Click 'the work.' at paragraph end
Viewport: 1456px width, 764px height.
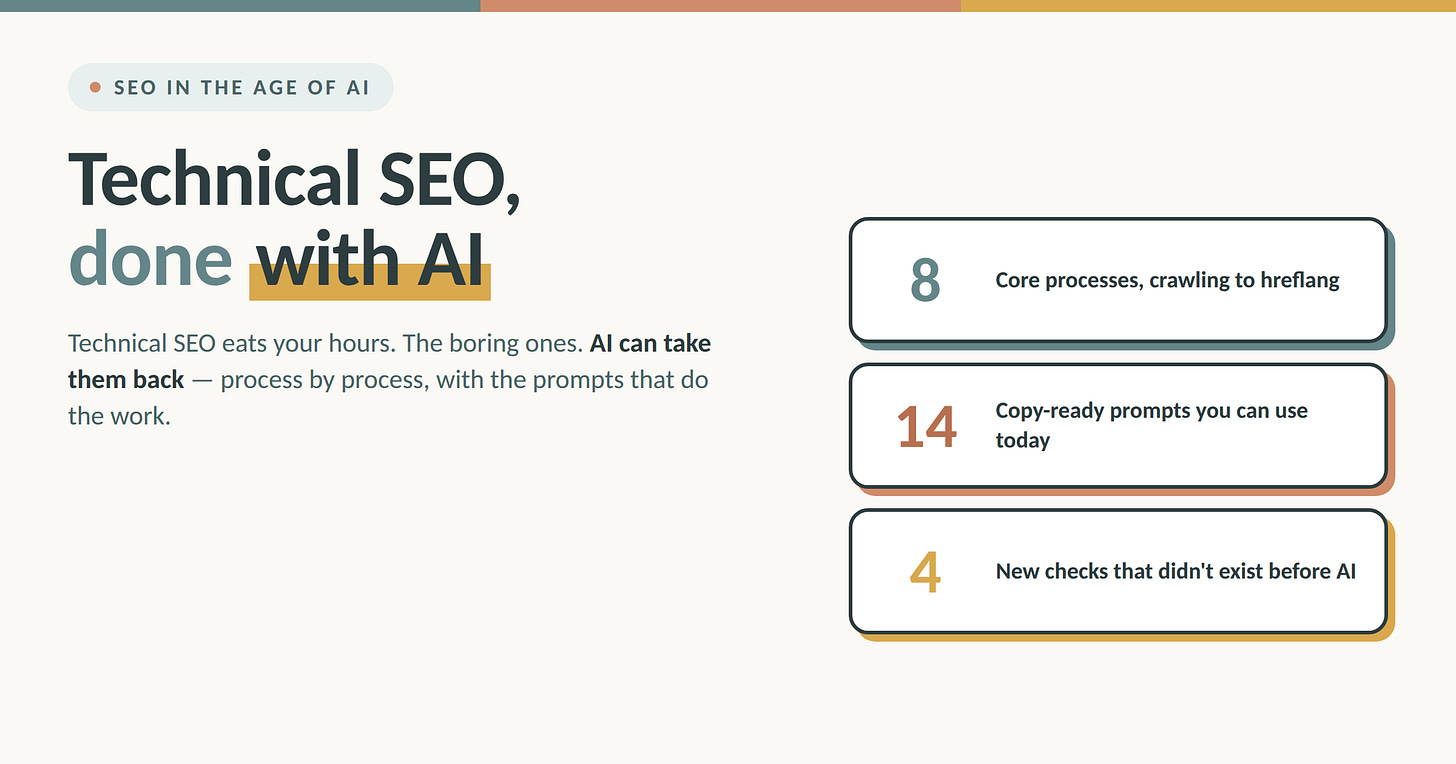119,416
